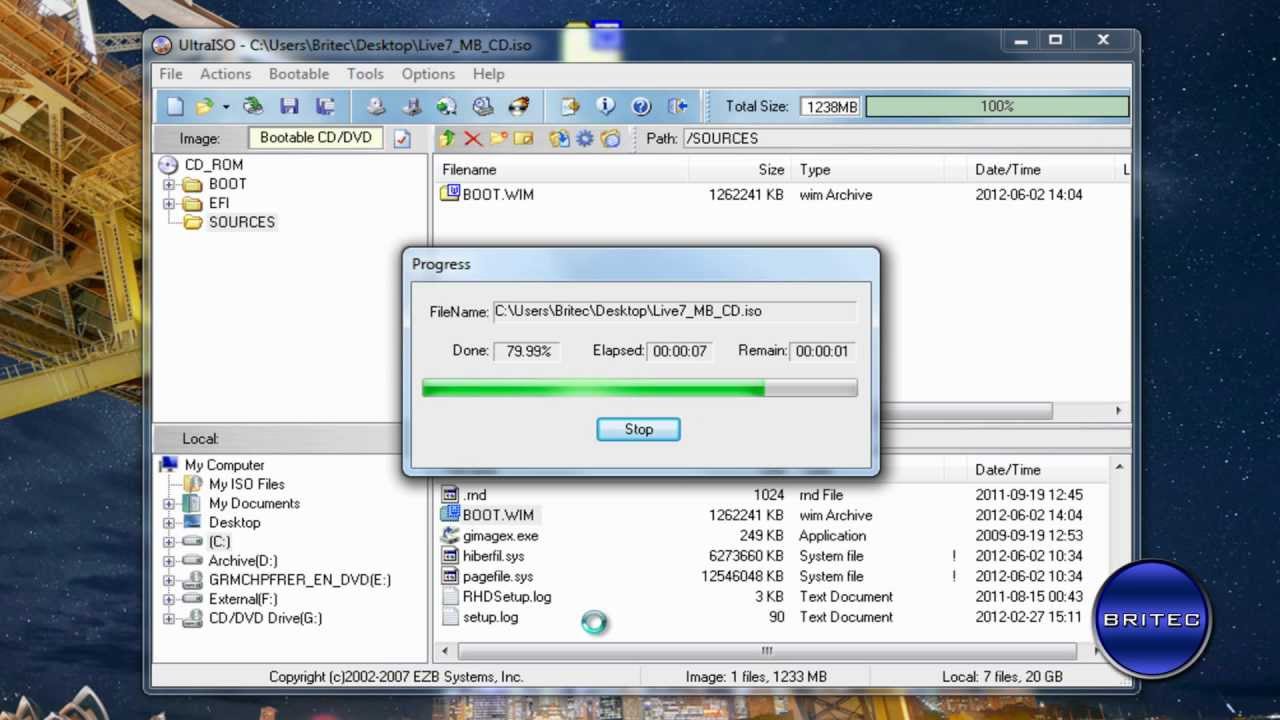Stop the ISO save progress
The image size is (1280, 720).
[x=638, y=429]
